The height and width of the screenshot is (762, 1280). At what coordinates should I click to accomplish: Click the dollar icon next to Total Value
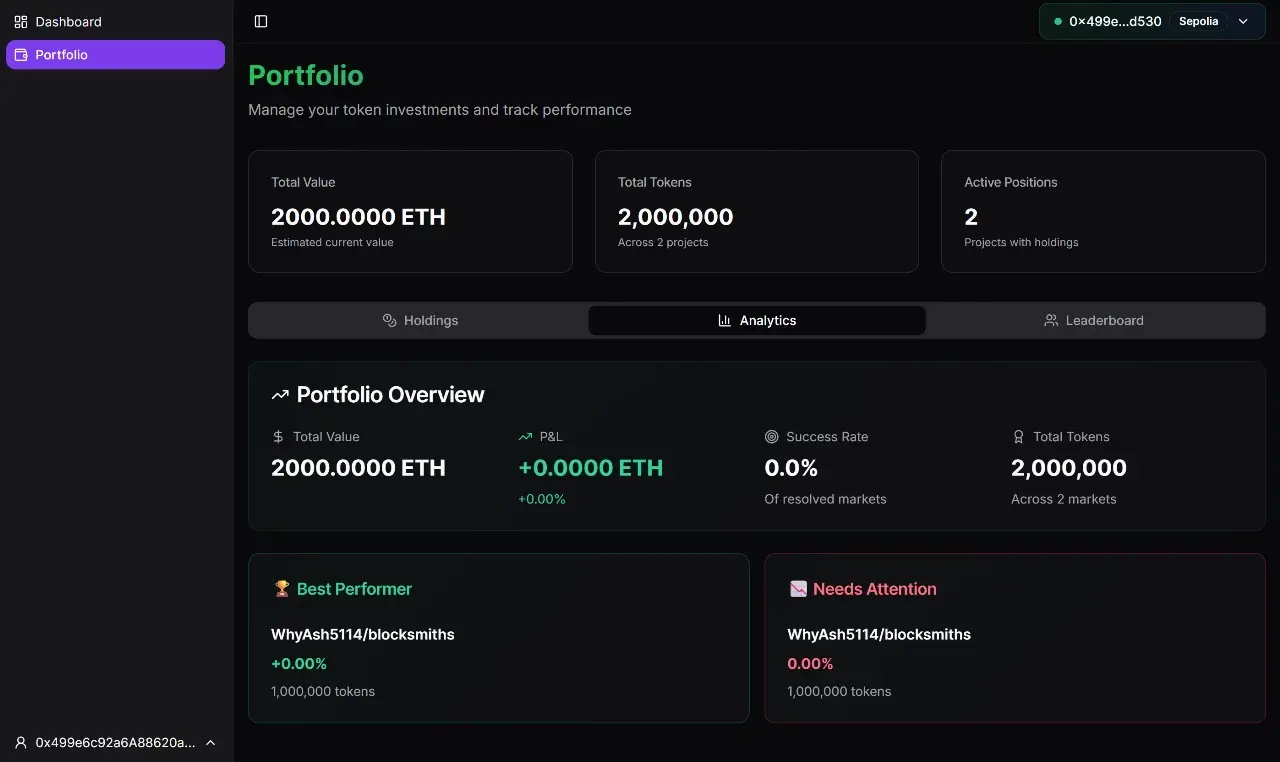click(x=278, y=437)
